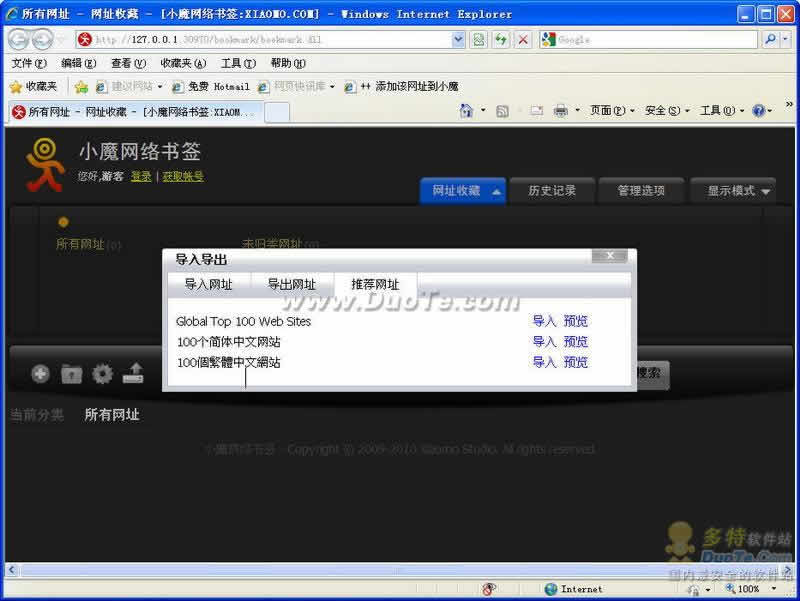Click the browser Forward button
800x601 pixels.
[x=43, y=39]
